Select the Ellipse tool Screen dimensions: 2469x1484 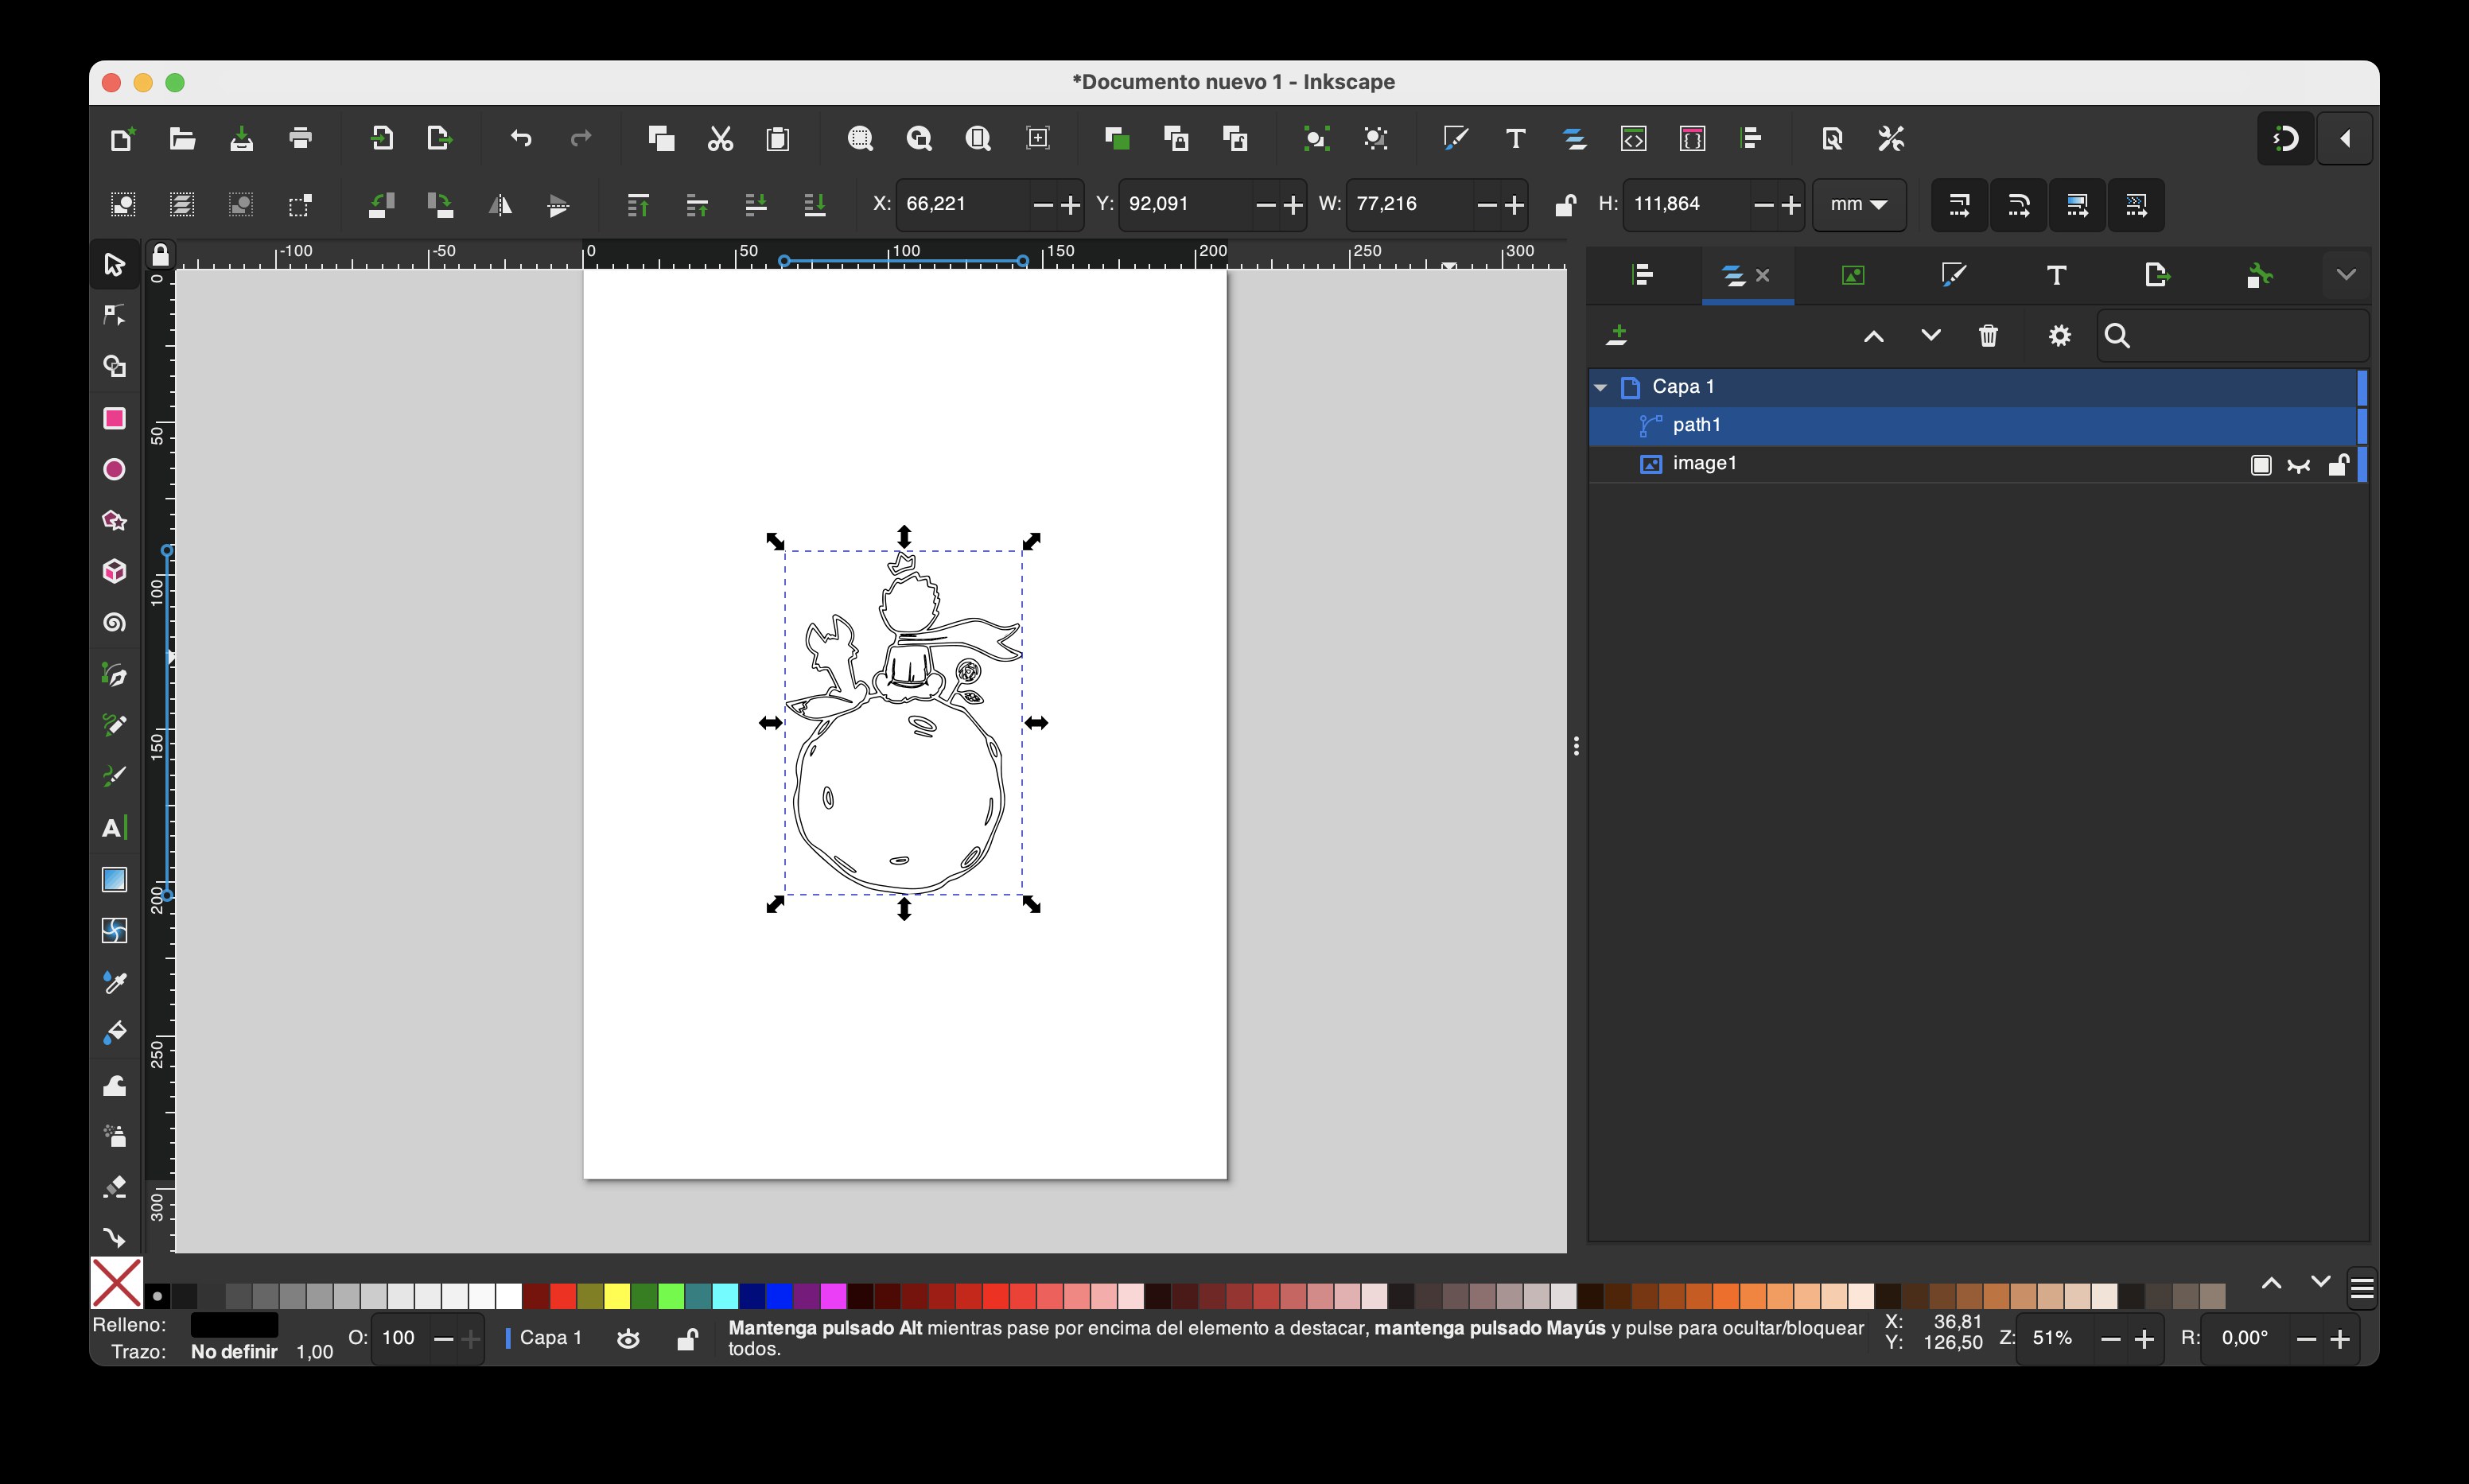[114, 469]
